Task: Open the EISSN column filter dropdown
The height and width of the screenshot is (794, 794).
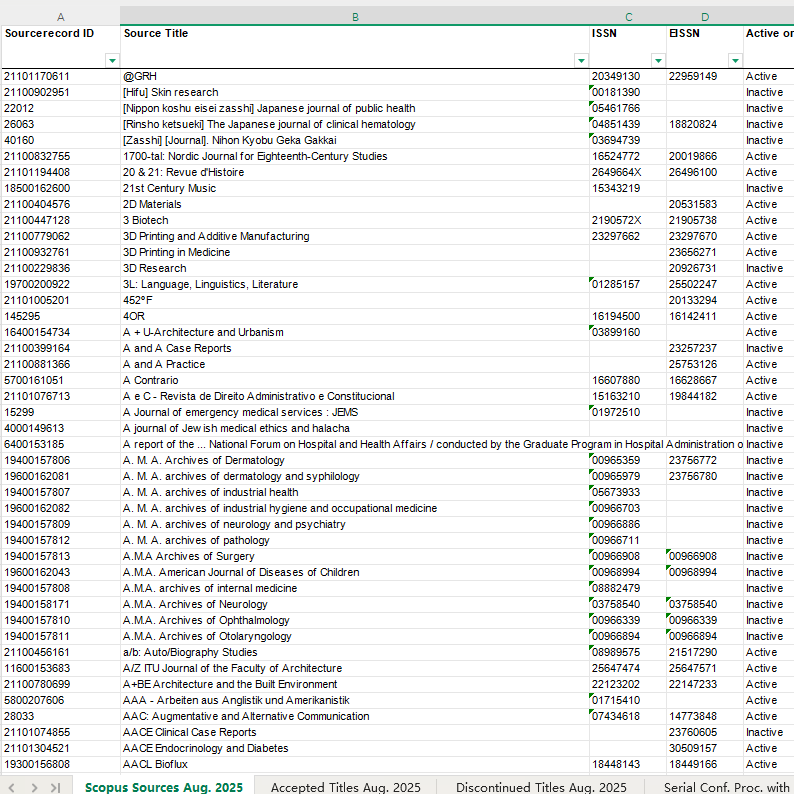Action: coord(735,61)
